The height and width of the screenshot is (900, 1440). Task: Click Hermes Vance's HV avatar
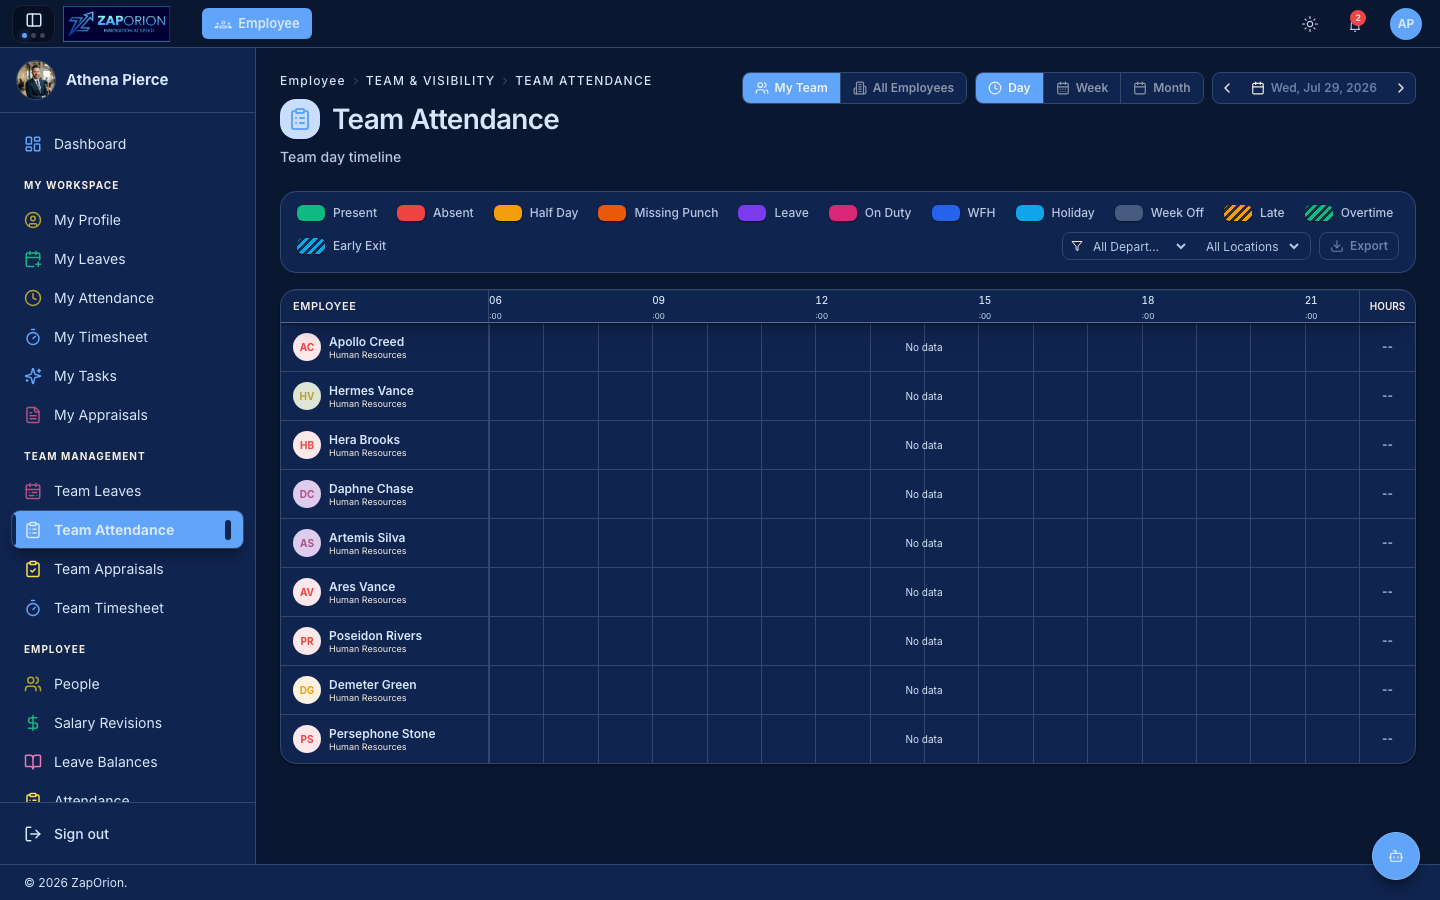pos(307,396)
